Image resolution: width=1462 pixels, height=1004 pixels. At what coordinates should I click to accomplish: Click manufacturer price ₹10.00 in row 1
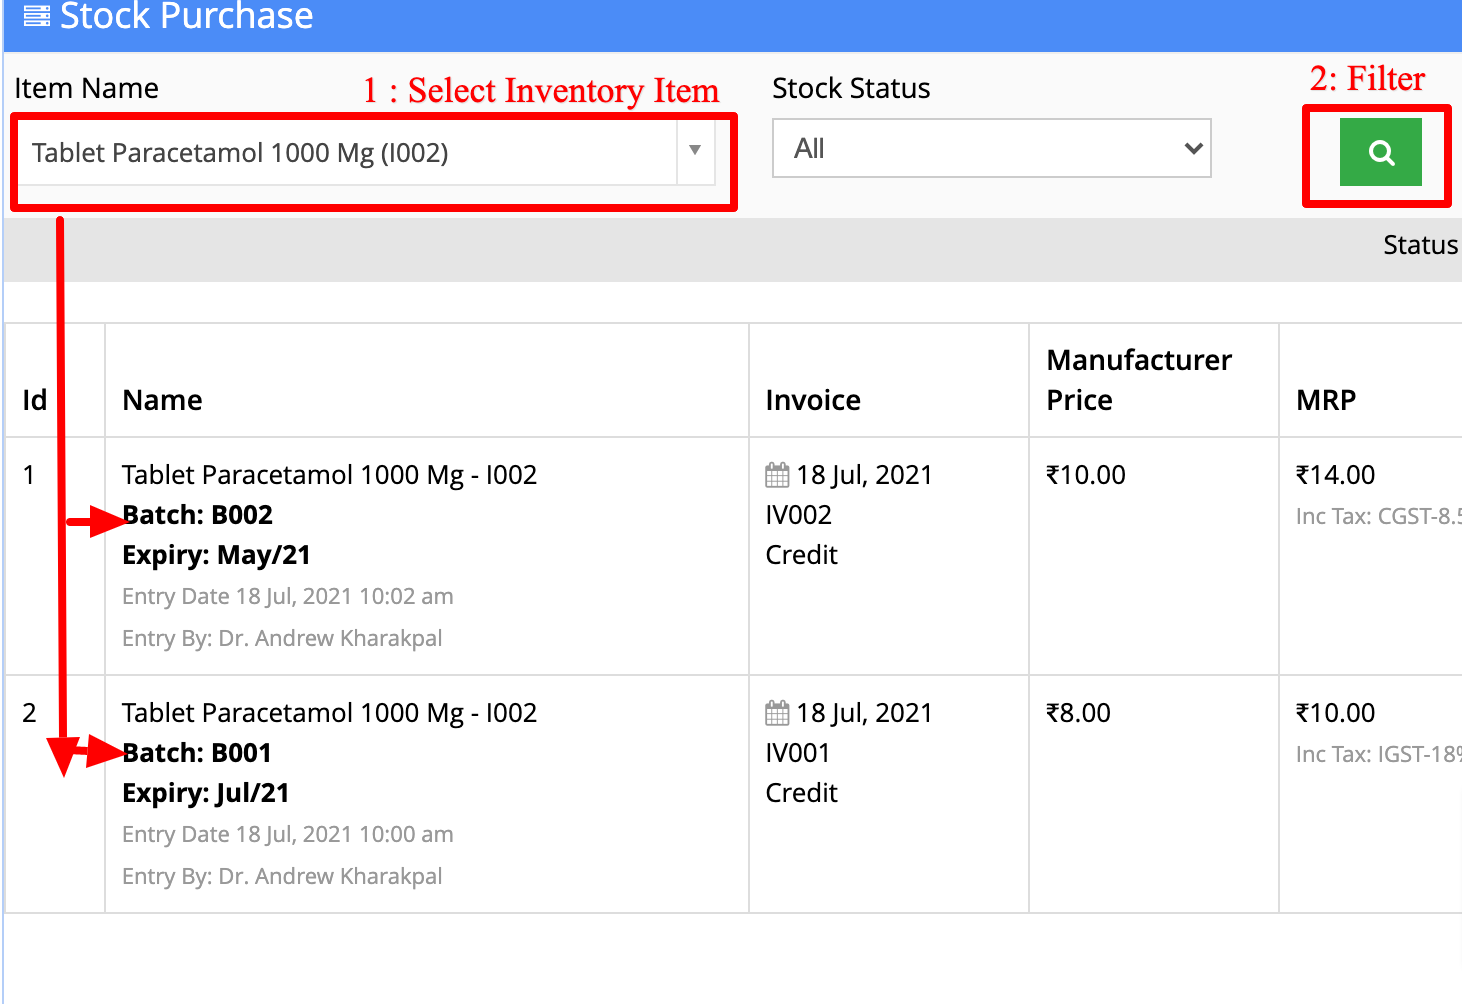pos(1086,475)
